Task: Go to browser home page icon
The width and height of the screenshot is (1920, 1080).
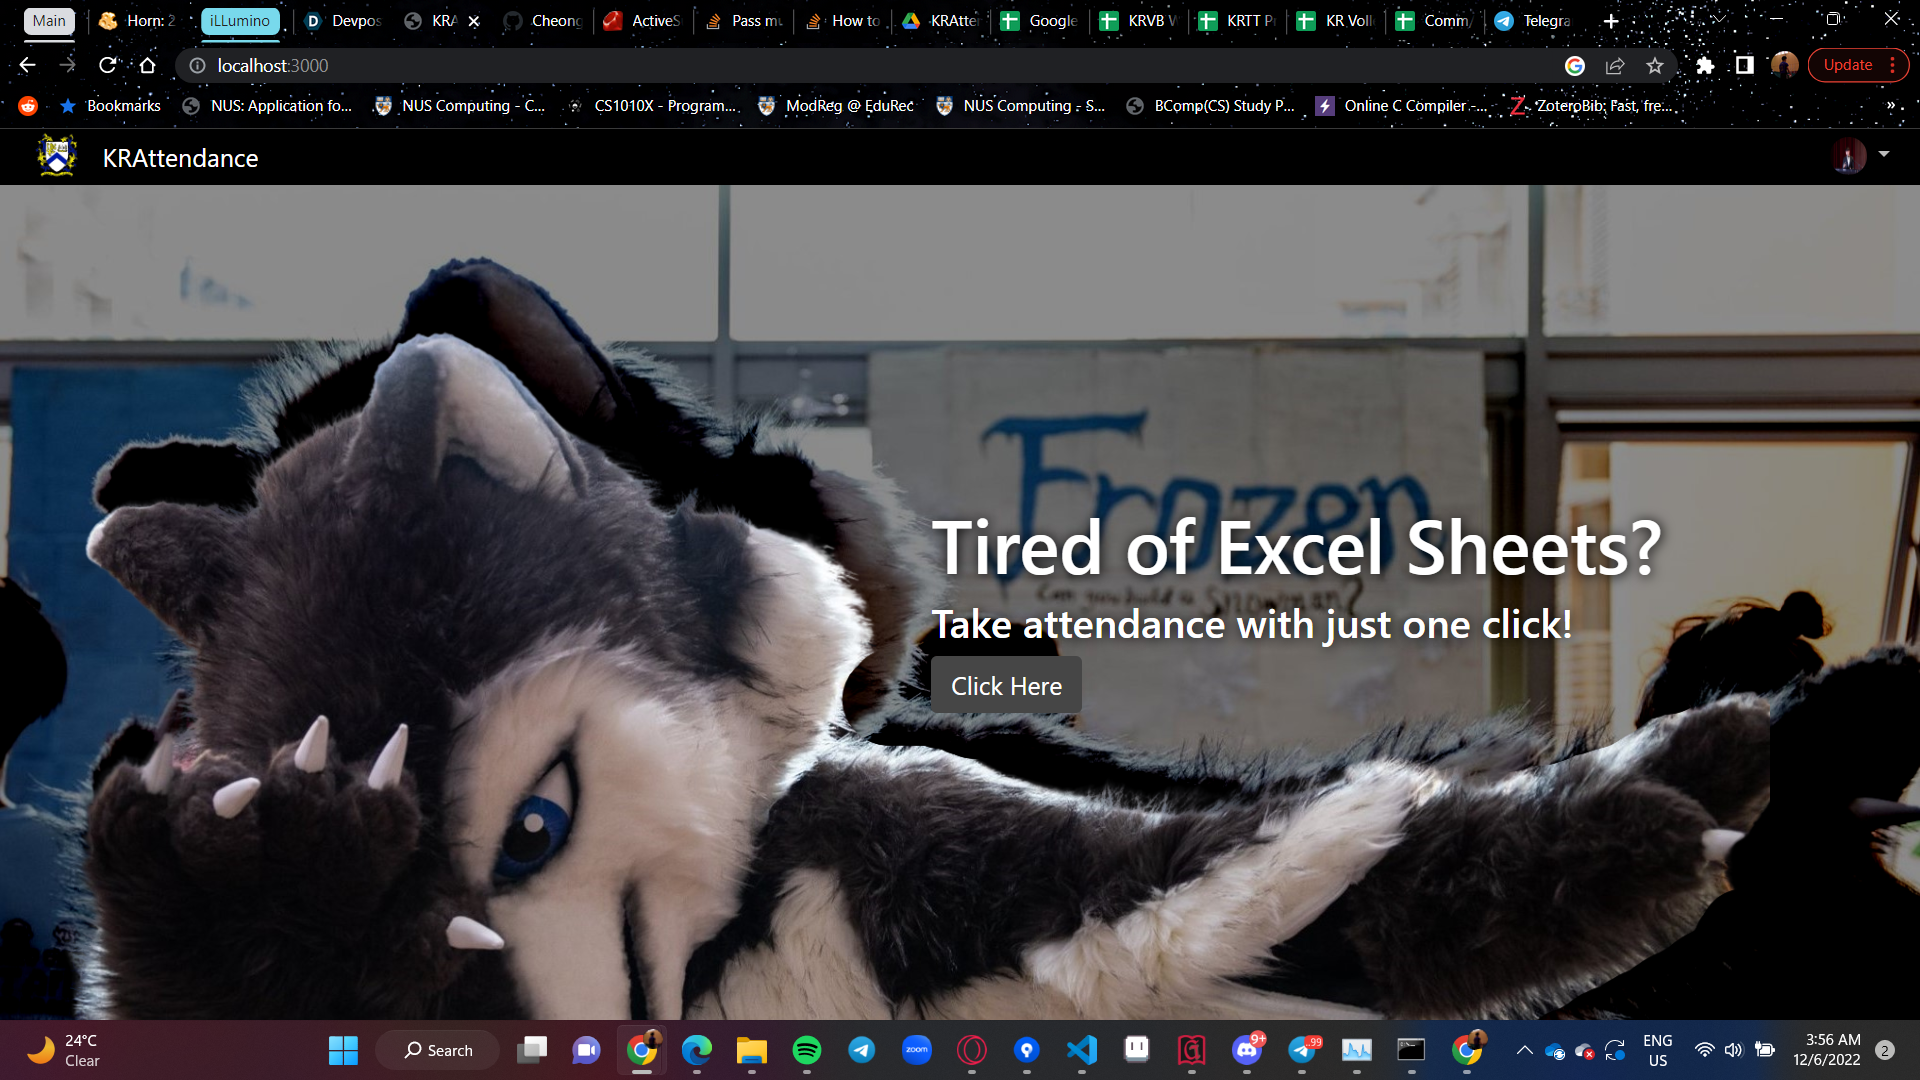Action: (148, 65)
